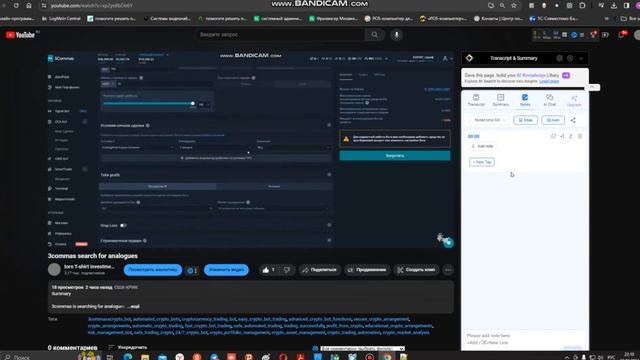Copy the 00:00 note using copy icon
Screen dimensions: 640x360
(553, 136)
